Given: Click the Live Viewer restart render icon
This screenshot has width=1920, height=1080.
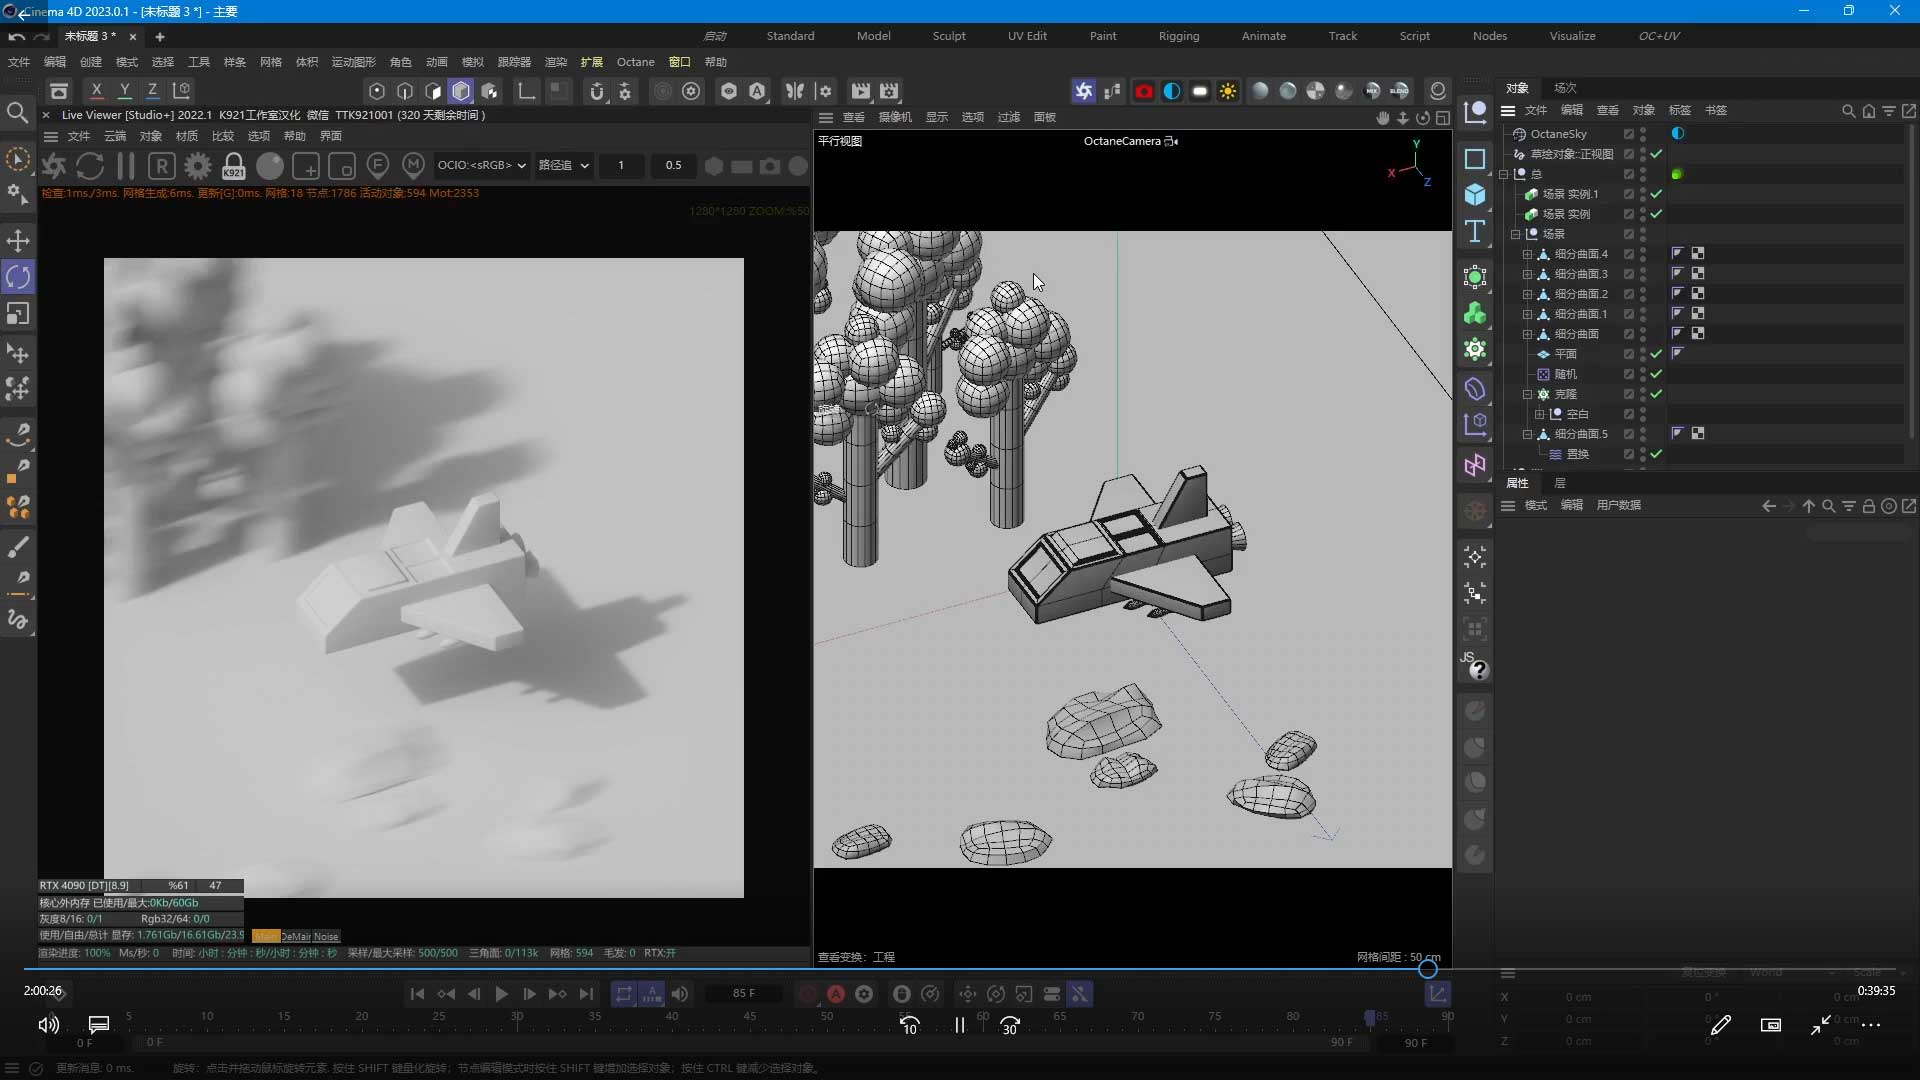Looking at the screenshot, I should 90,166.
